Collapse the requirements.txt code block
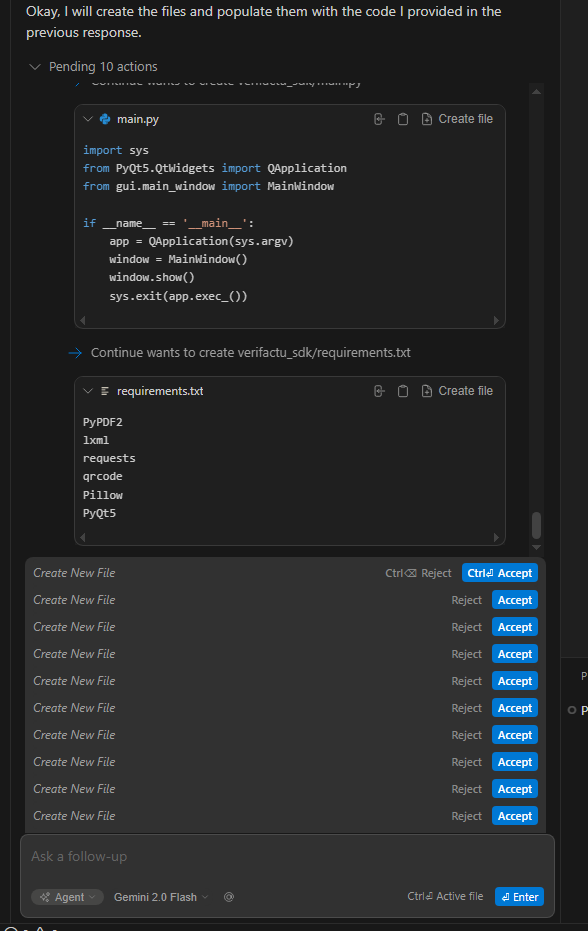588x931 pixels. [x=88, y=390]
